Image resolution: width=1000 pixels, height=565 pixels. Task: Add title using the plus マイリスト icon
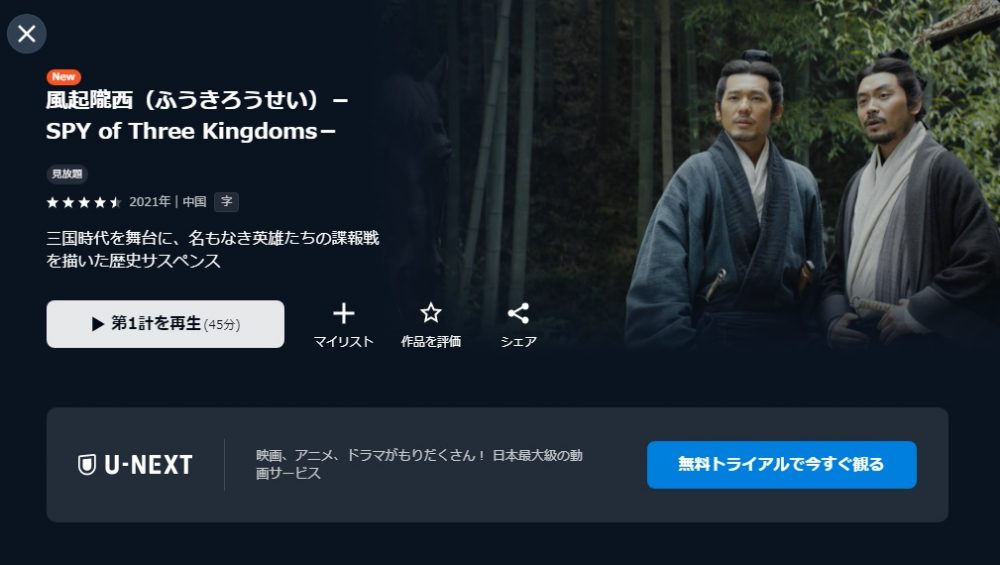[344, 313]
